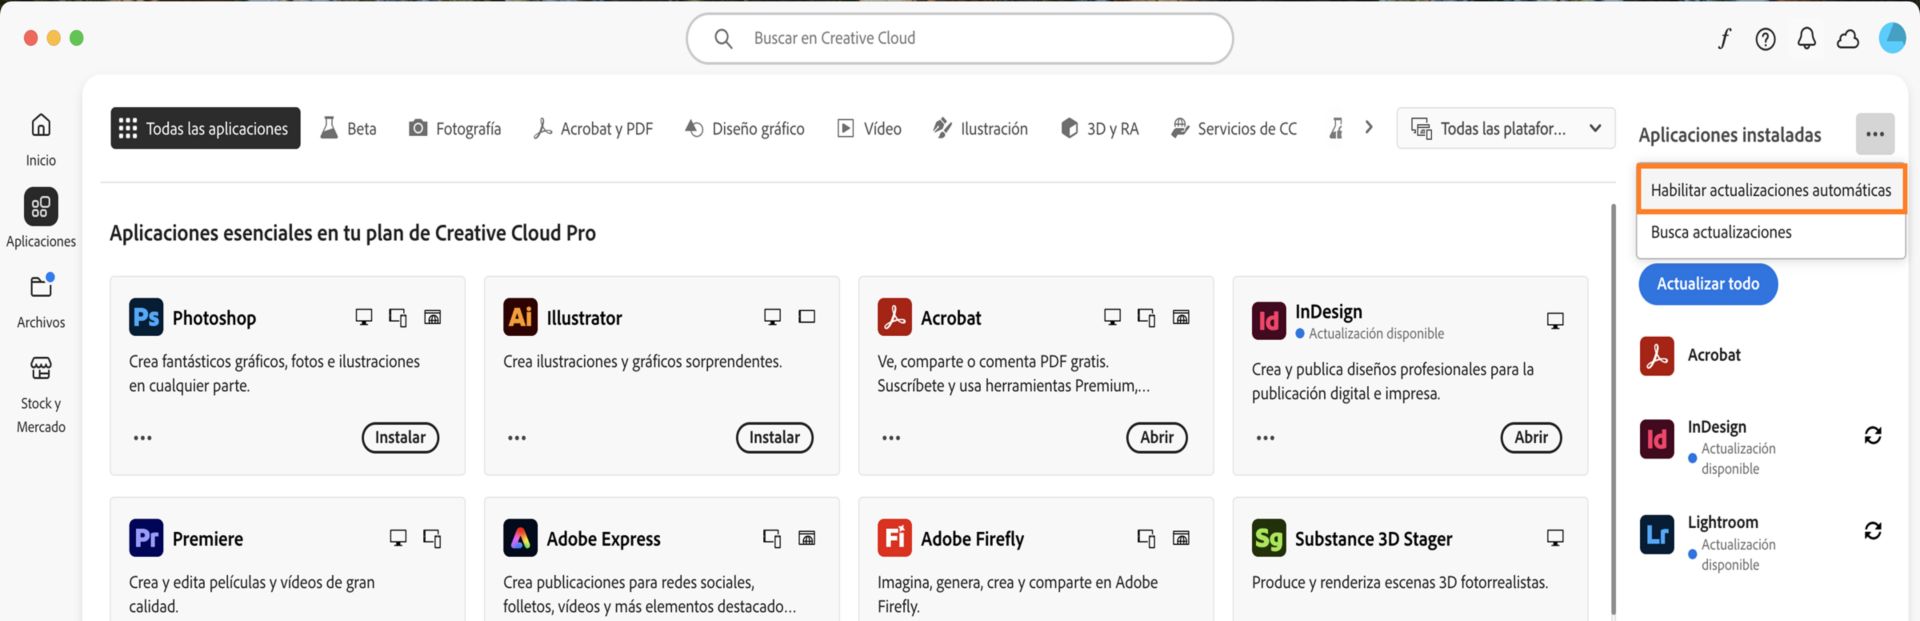The width and height of the screenshot is (1920, 621).
Task: Click the Lightroom Lr icon in installed apps
Action: [1657, 534]
